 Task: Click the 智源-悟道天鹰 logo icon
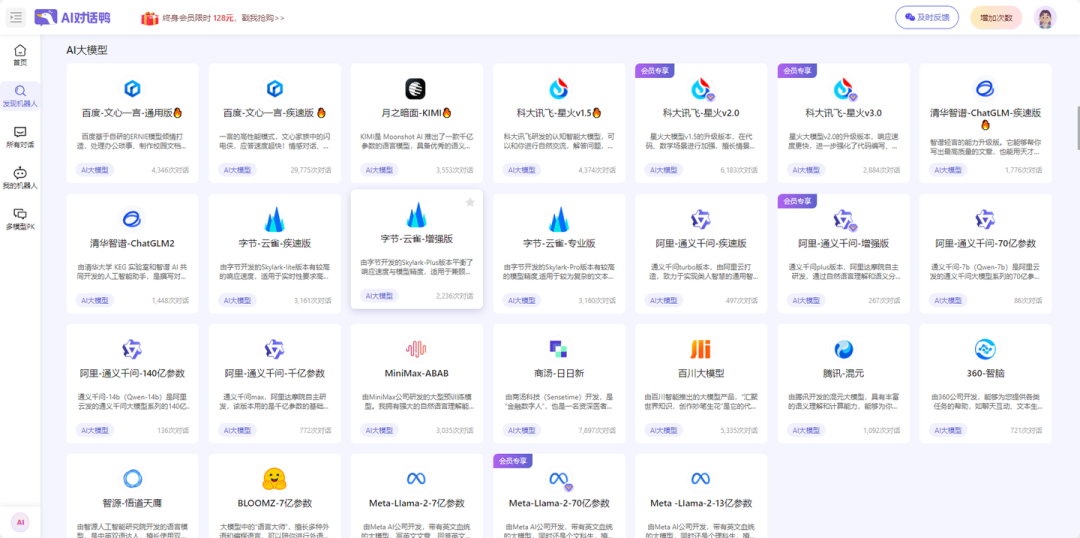(x=132, y=479)
